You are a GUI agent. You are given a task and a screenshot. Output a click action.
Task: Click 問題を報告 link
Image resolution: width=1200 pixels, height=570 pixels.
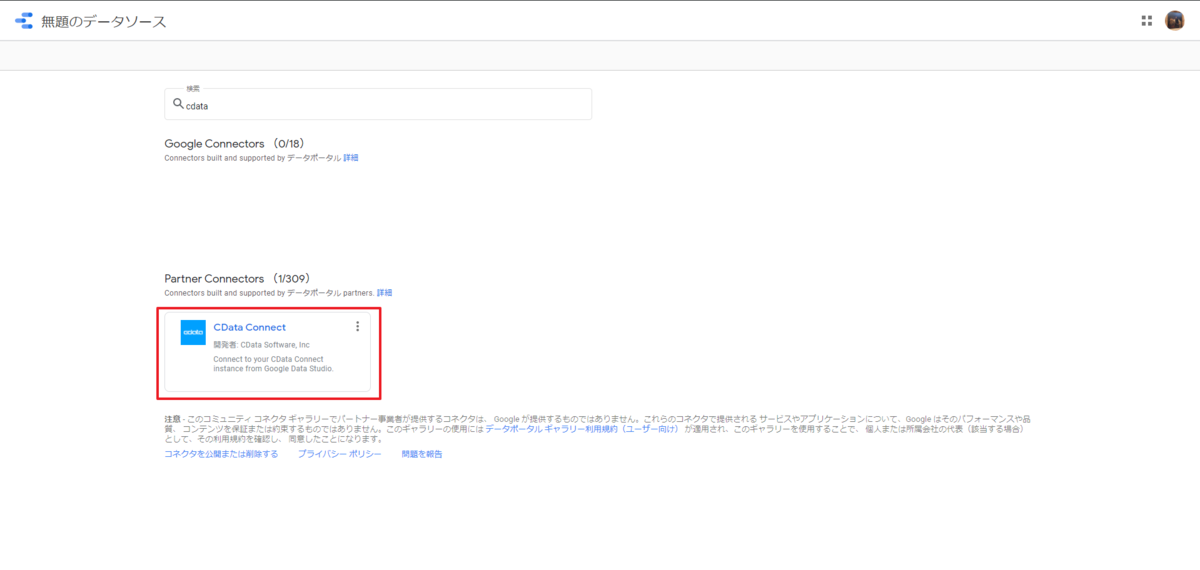[x=422, y=454]
